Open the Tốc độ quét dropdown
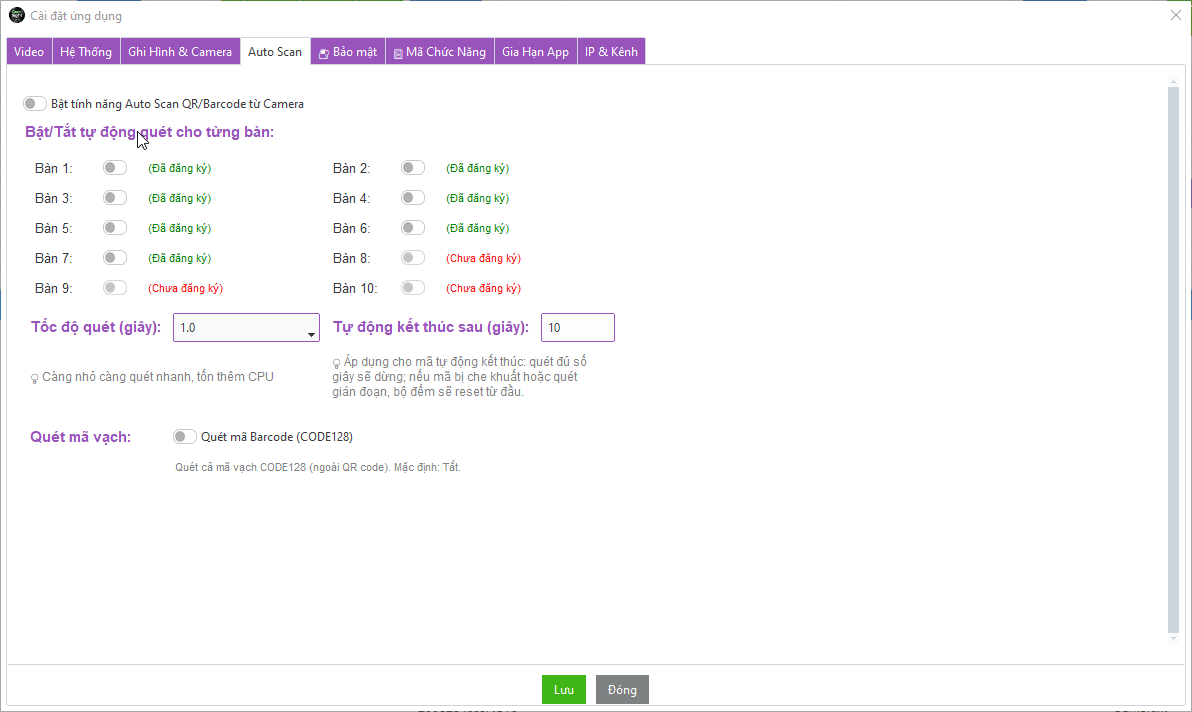 (x=246, y=328)
